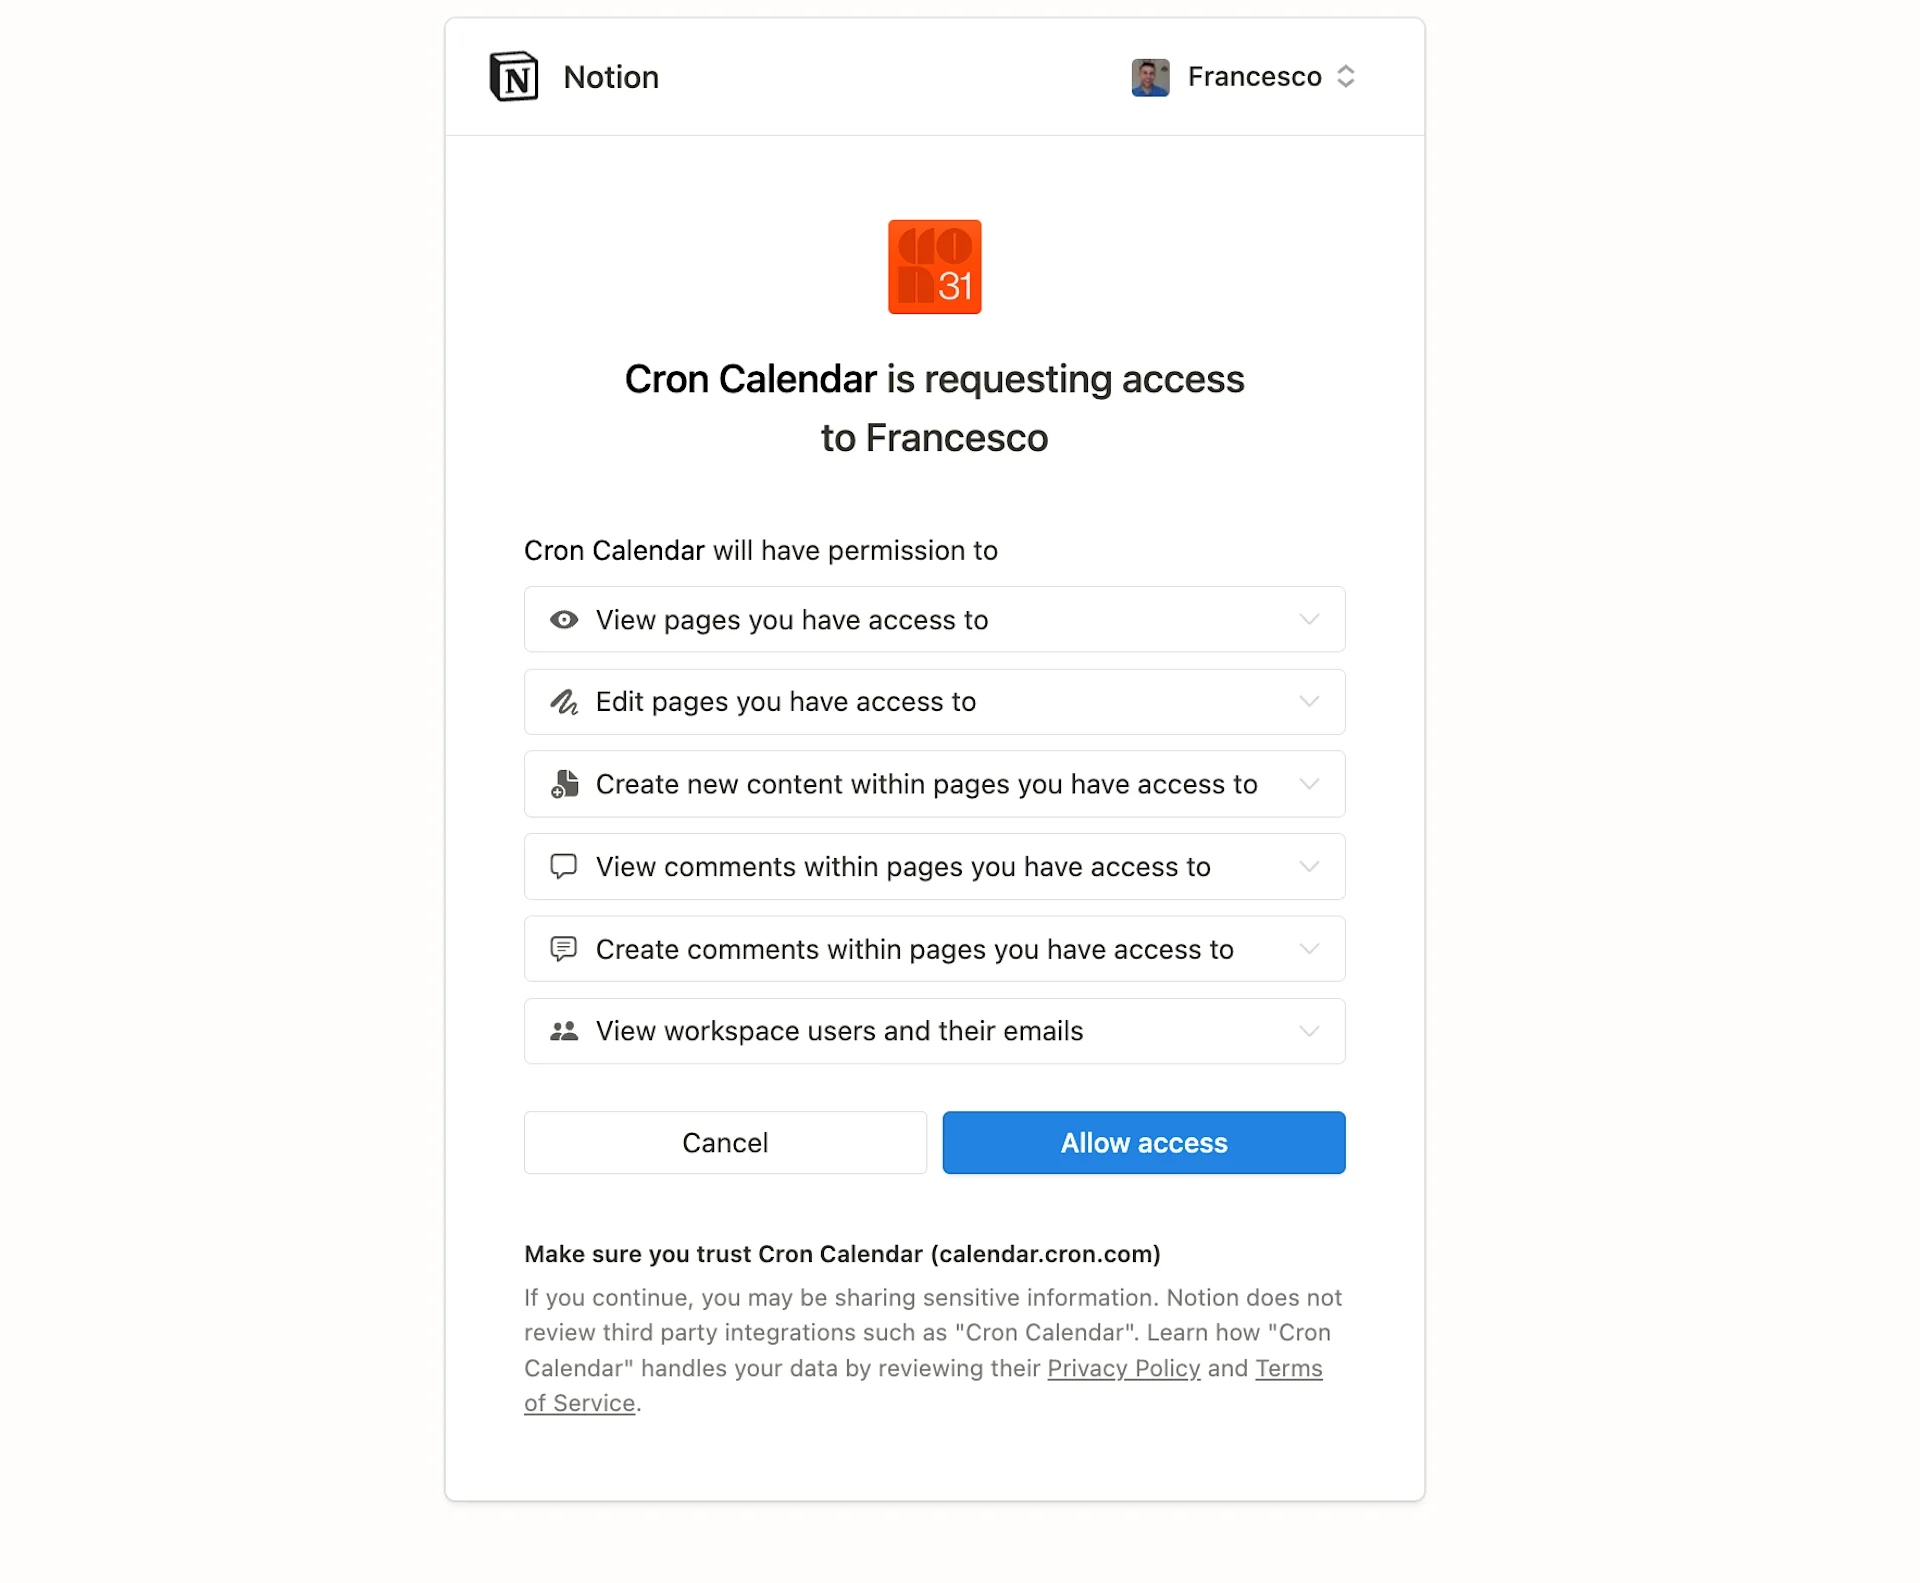1920x1583 pixels.
Task: Click the eye icon for viewing pages permission
Action: (565, 619)
